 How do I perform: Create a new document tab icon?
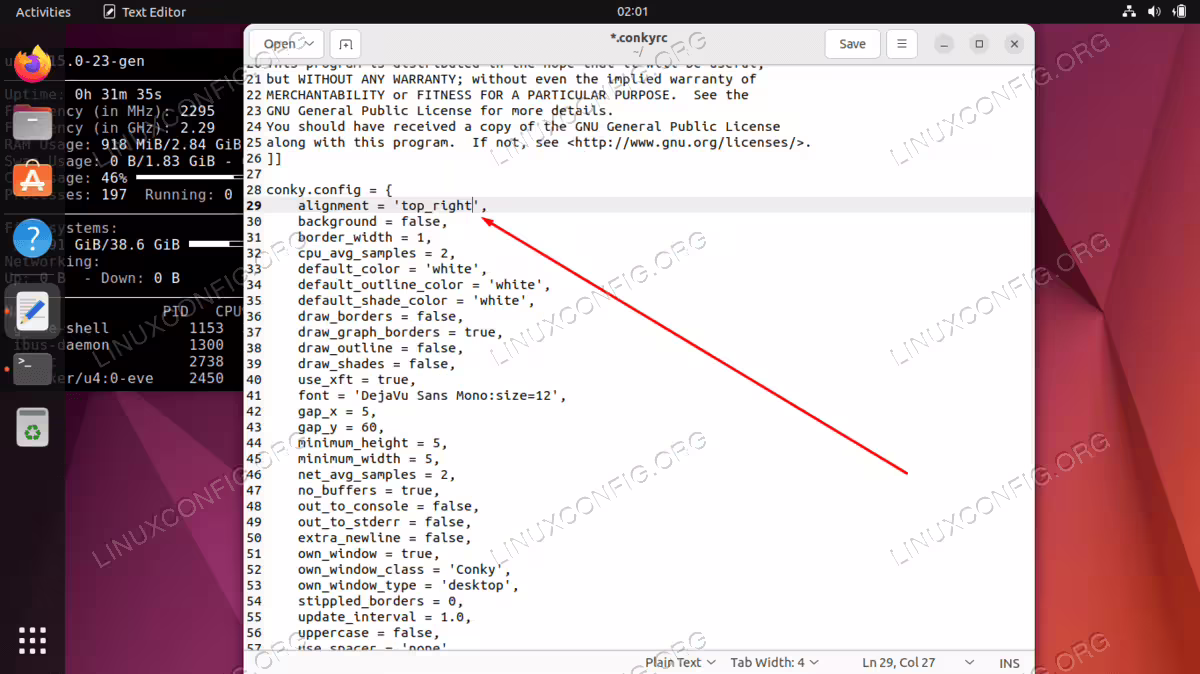[345, 44]
